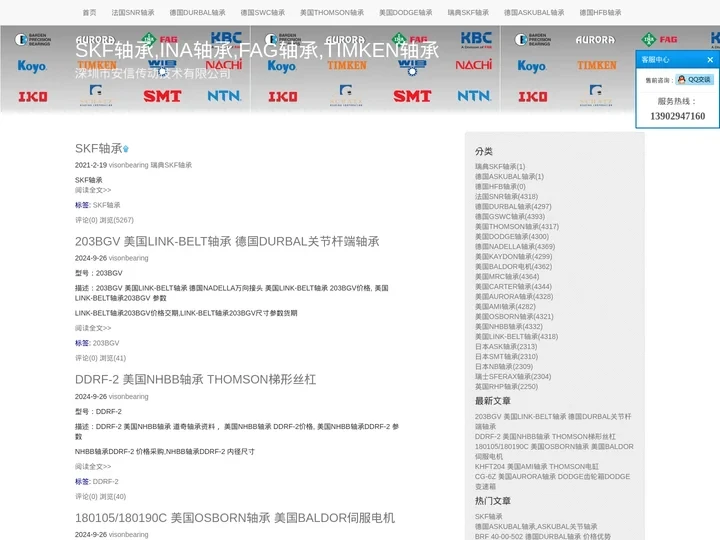Click the 评论(0) 浏览(41) text under 203BGV post
This screenshot has height=540, width=720.
pyautogui.click(x=101, y=358)
